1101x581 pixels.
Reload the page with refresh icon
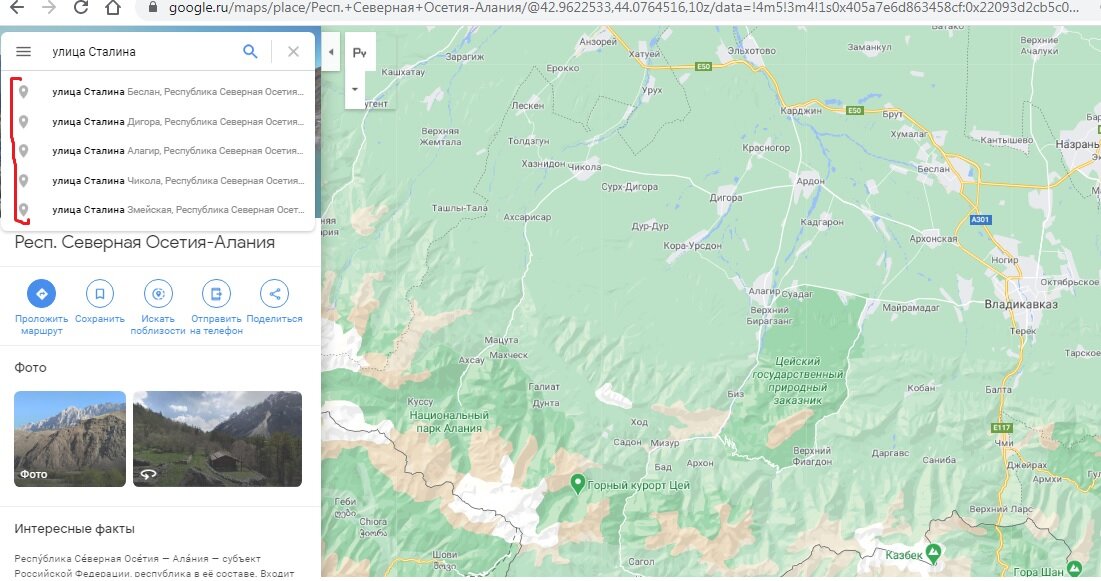81,8
